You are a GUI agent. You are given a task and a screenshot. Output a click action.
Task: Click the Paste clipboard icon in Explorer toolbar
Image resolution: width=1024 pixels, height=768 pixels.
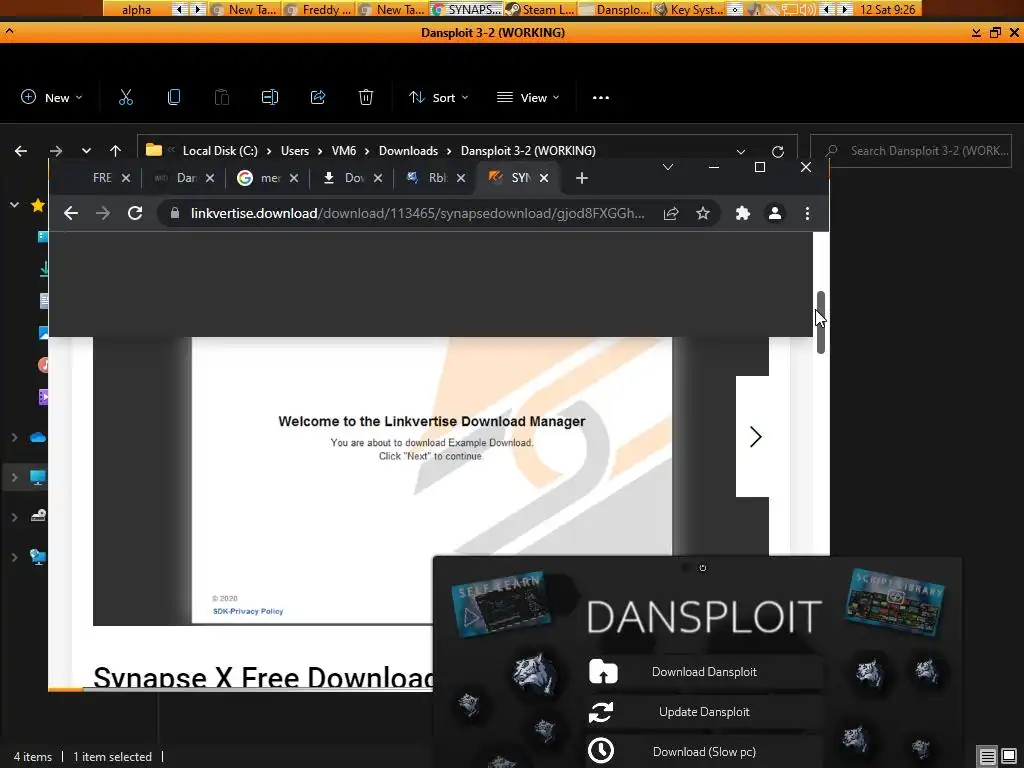click(221, 97)
